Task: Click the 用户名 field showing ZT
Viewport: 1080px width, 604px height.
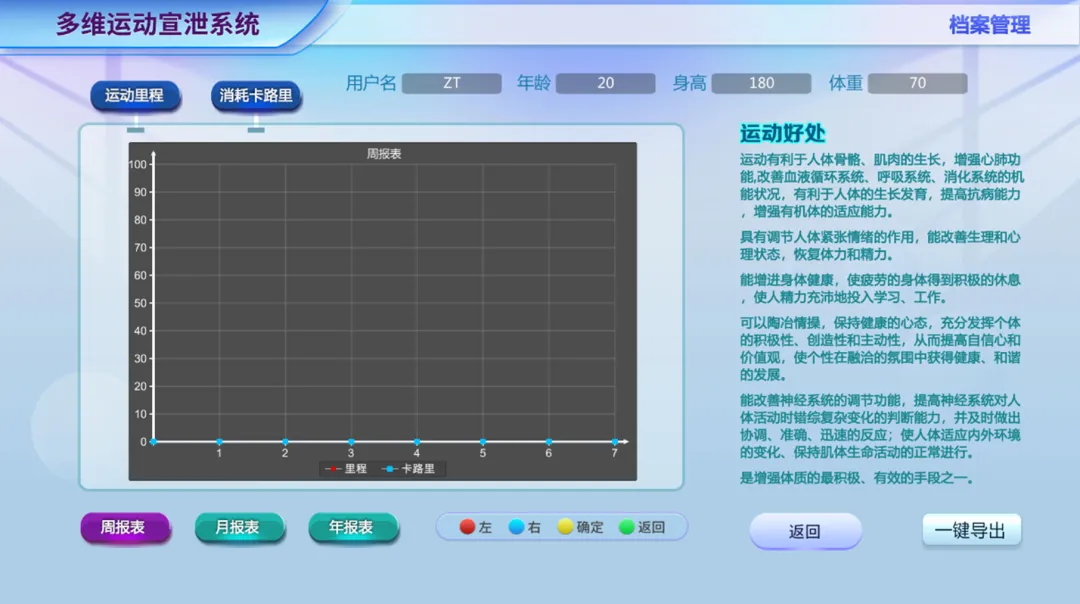Action: [452, 83]
